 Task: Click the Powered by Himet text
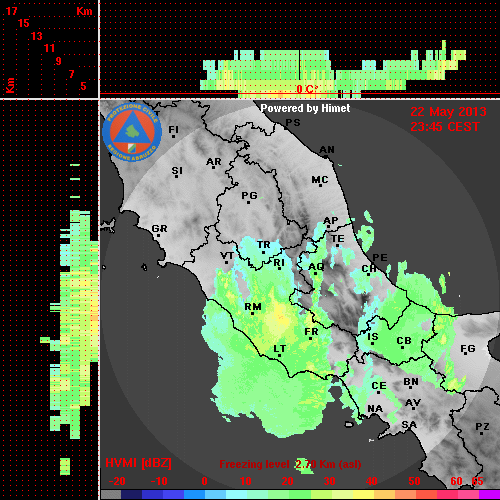coord(305,108)
